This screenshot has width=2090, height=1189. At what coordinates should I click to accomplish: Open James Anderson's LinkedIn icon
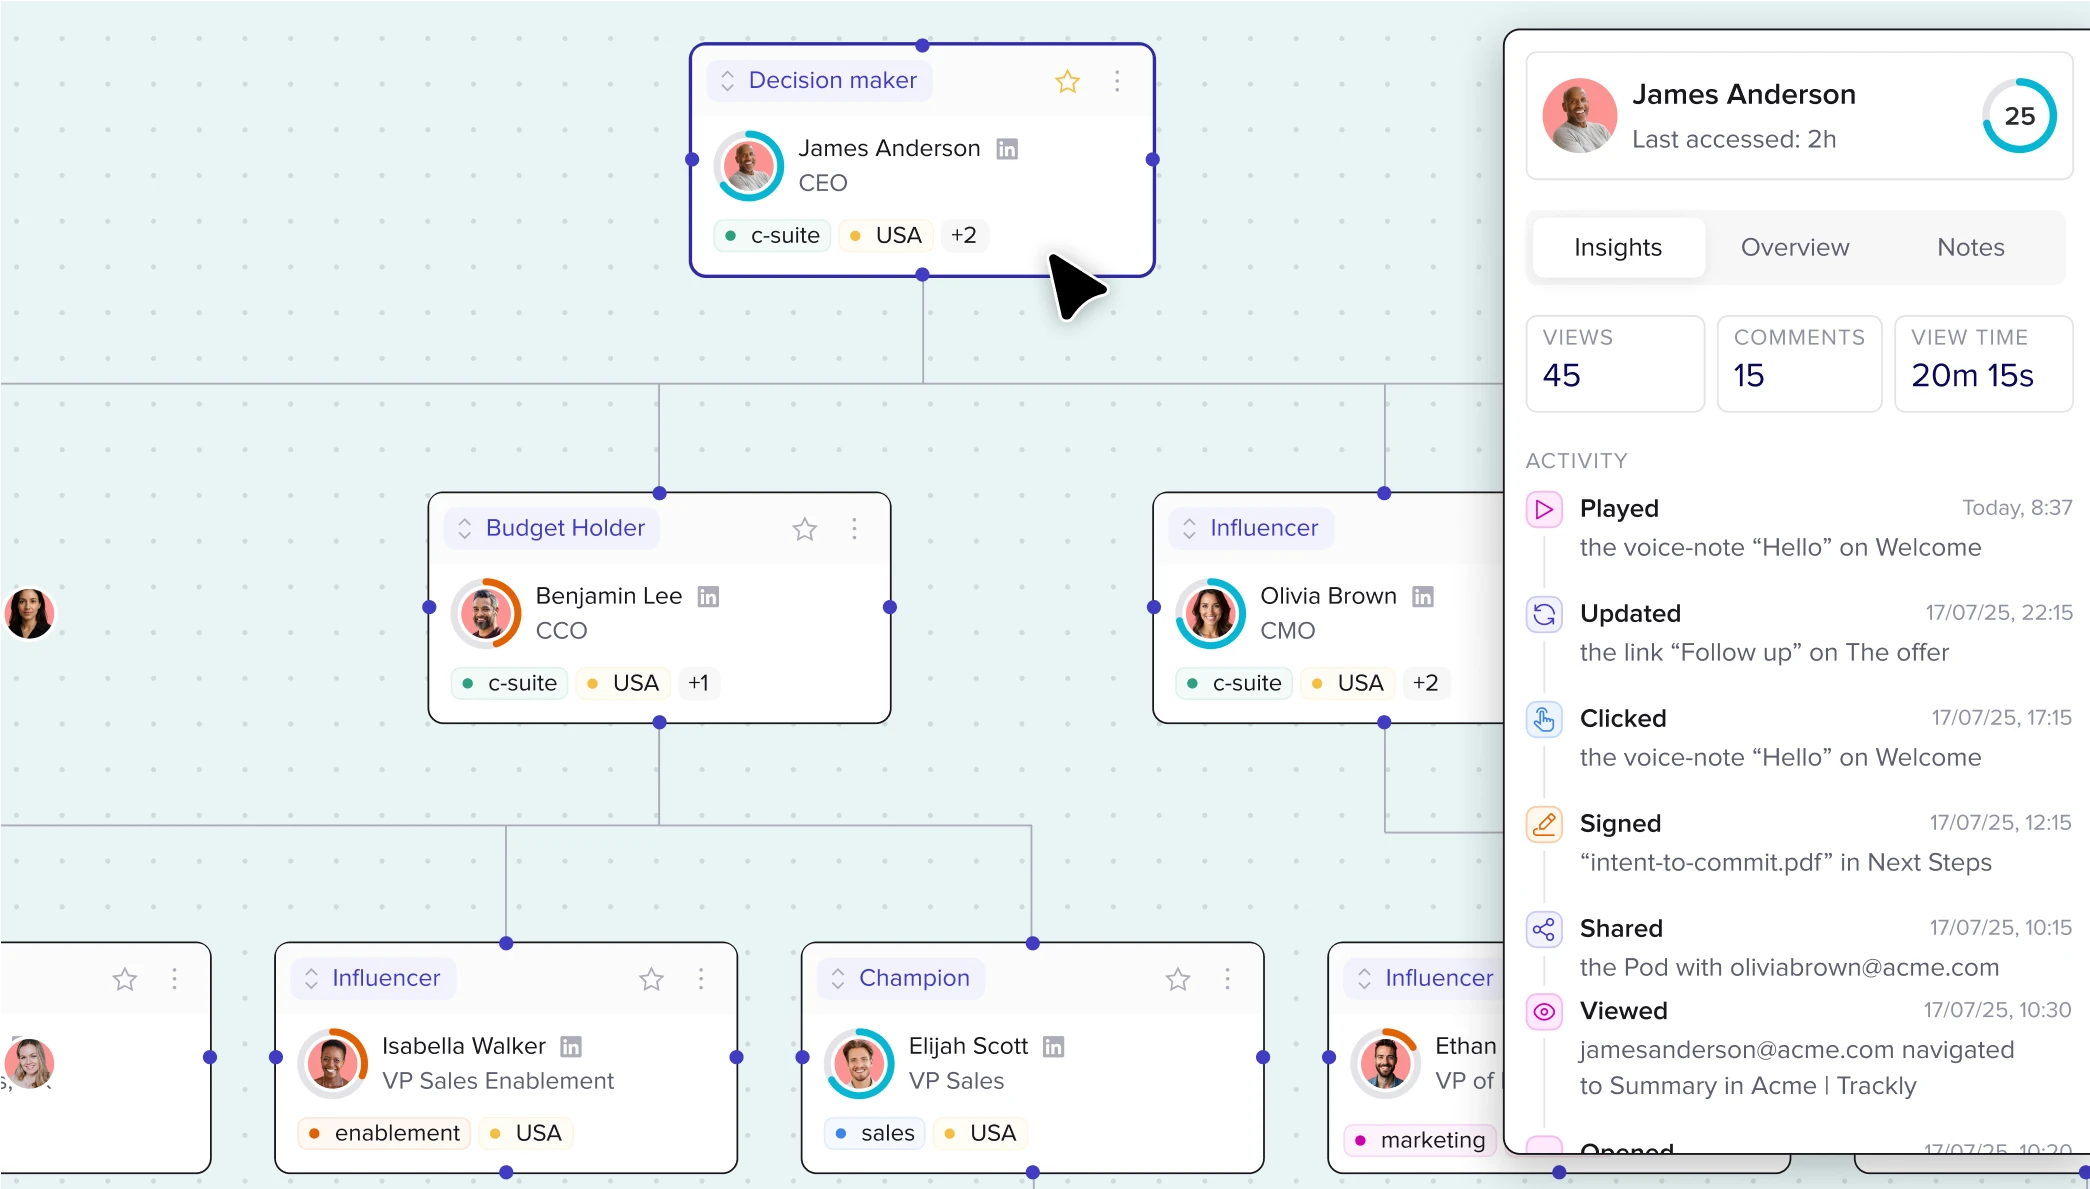pos(1007,149)
